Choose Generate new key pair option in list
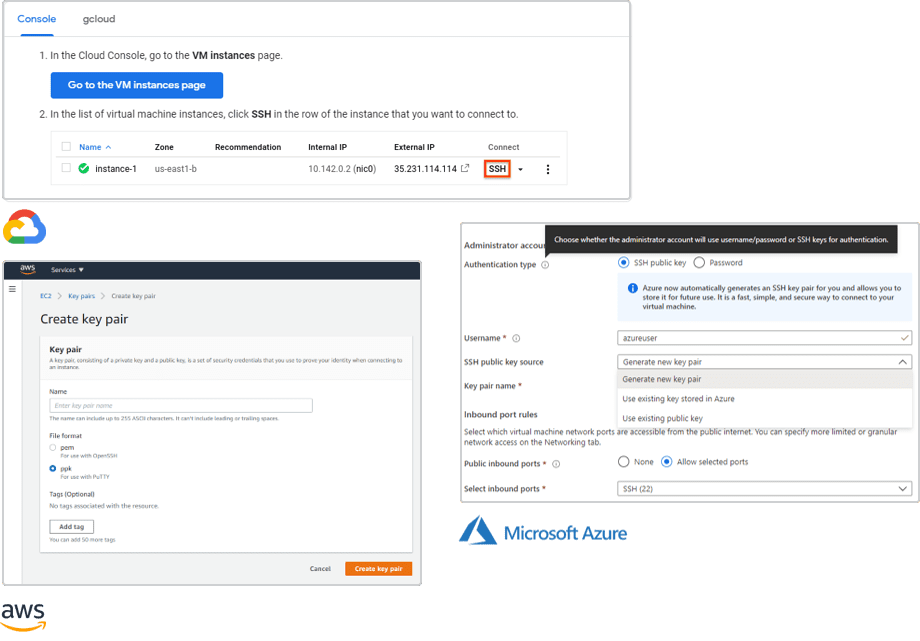 [765, 379]
